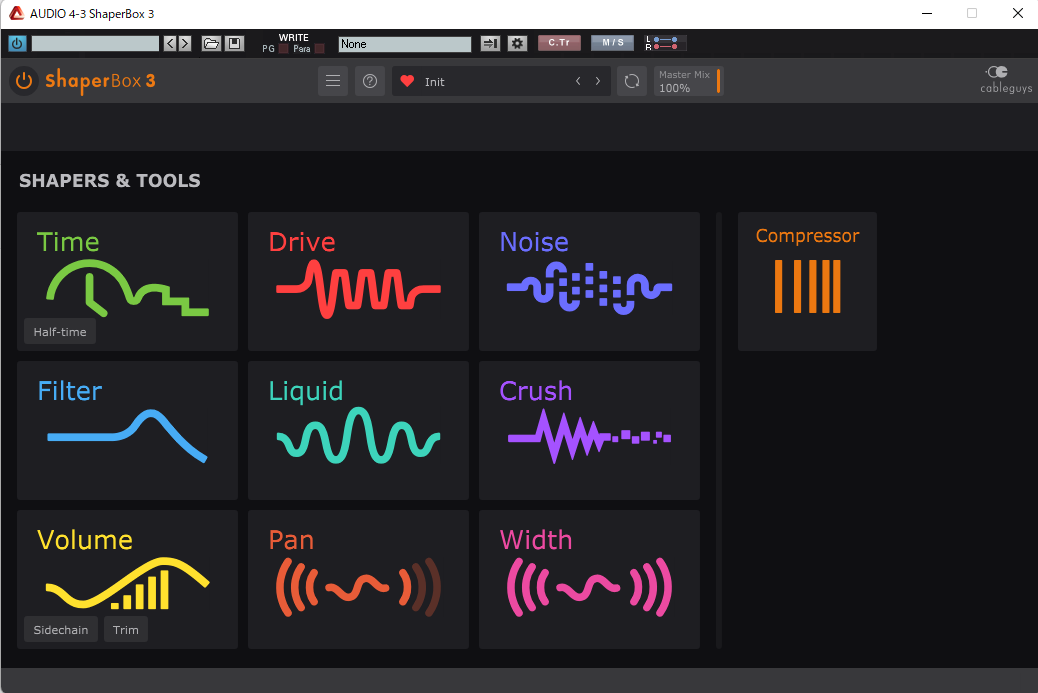Add the Drive shaper
This screenshot has height=693, width=1038.
point(358,281)
